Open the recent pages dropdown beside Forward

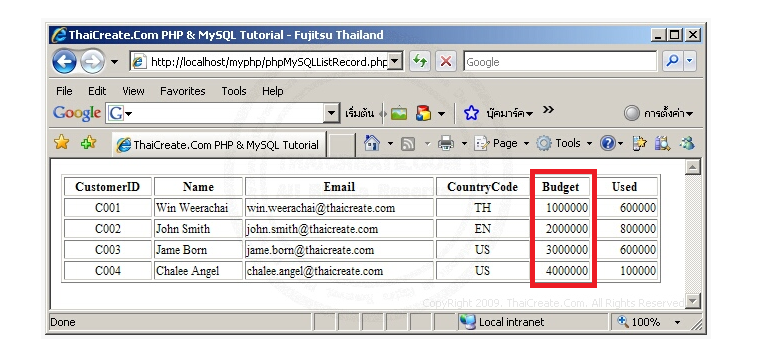(114, 62)
